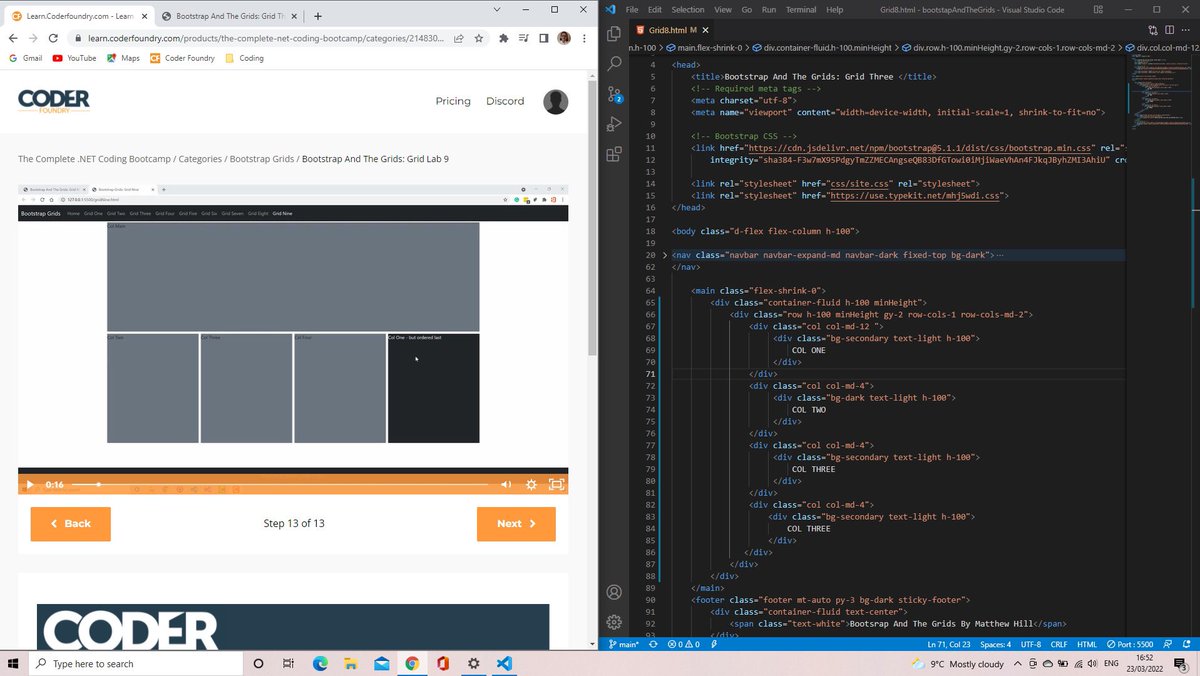Expand the collapsed nav element on line 20

(x=665, y=254)
